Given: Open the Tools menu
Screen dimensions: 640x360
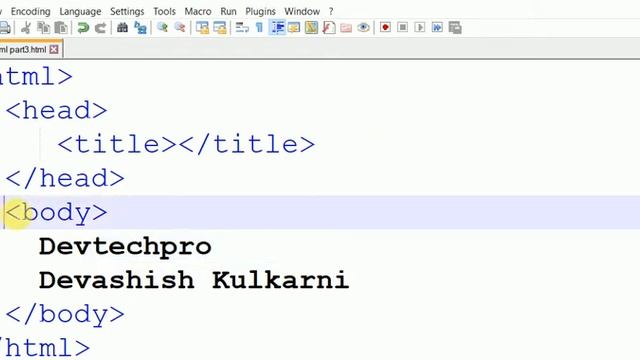Looking at the screenshot, I should coord(164,11).
